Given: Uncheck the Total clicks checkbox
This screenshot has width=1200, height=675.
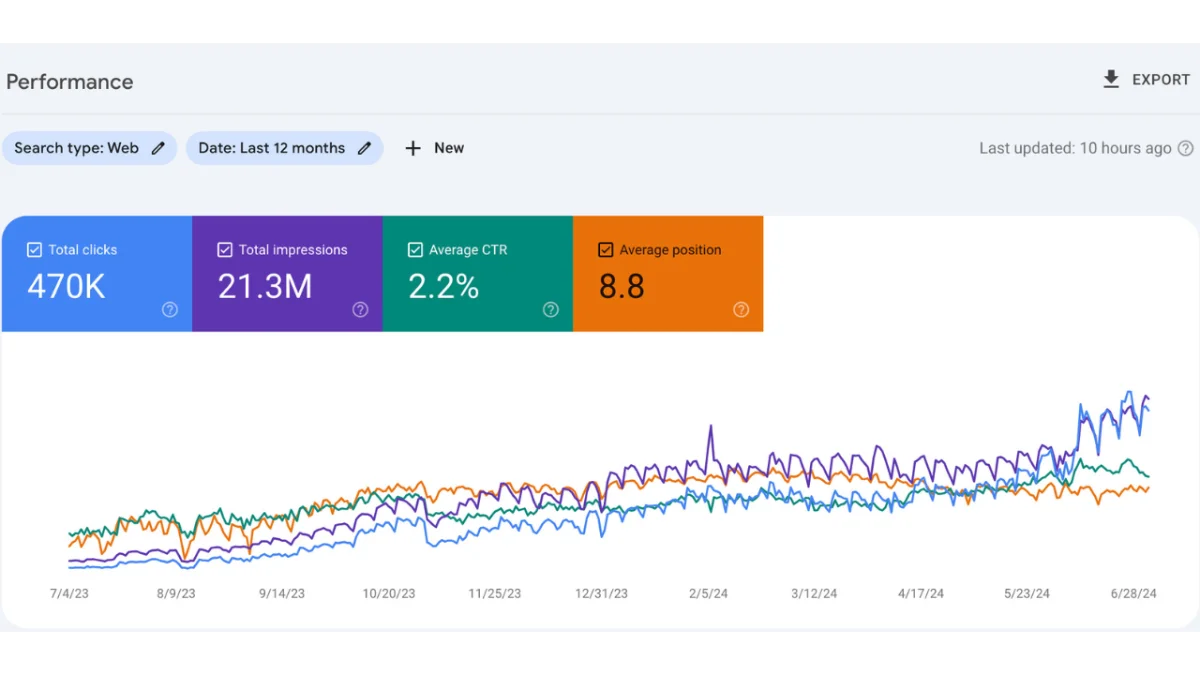Looking at the screenshot, I should (x=35, y=250).
